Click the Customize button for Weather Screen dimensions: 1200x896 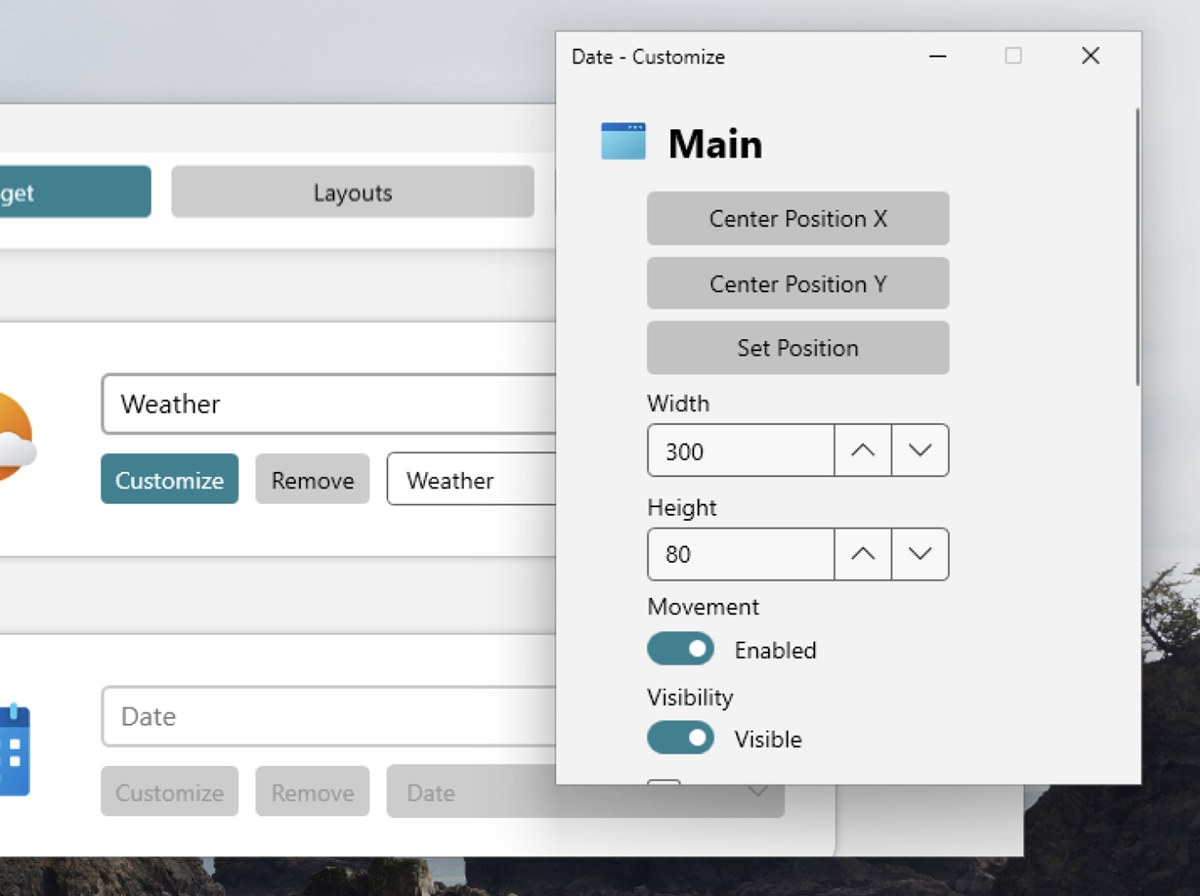[169, 480]
